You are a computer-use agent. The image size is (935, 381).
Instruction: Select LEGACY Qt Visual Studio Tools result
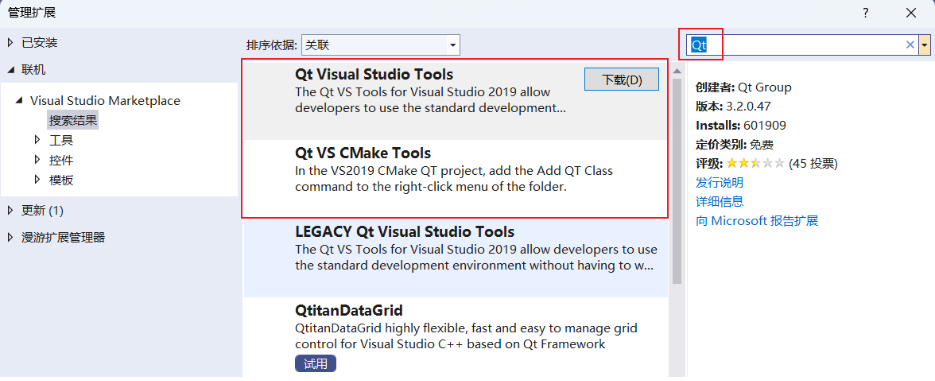tap(456, 258)
